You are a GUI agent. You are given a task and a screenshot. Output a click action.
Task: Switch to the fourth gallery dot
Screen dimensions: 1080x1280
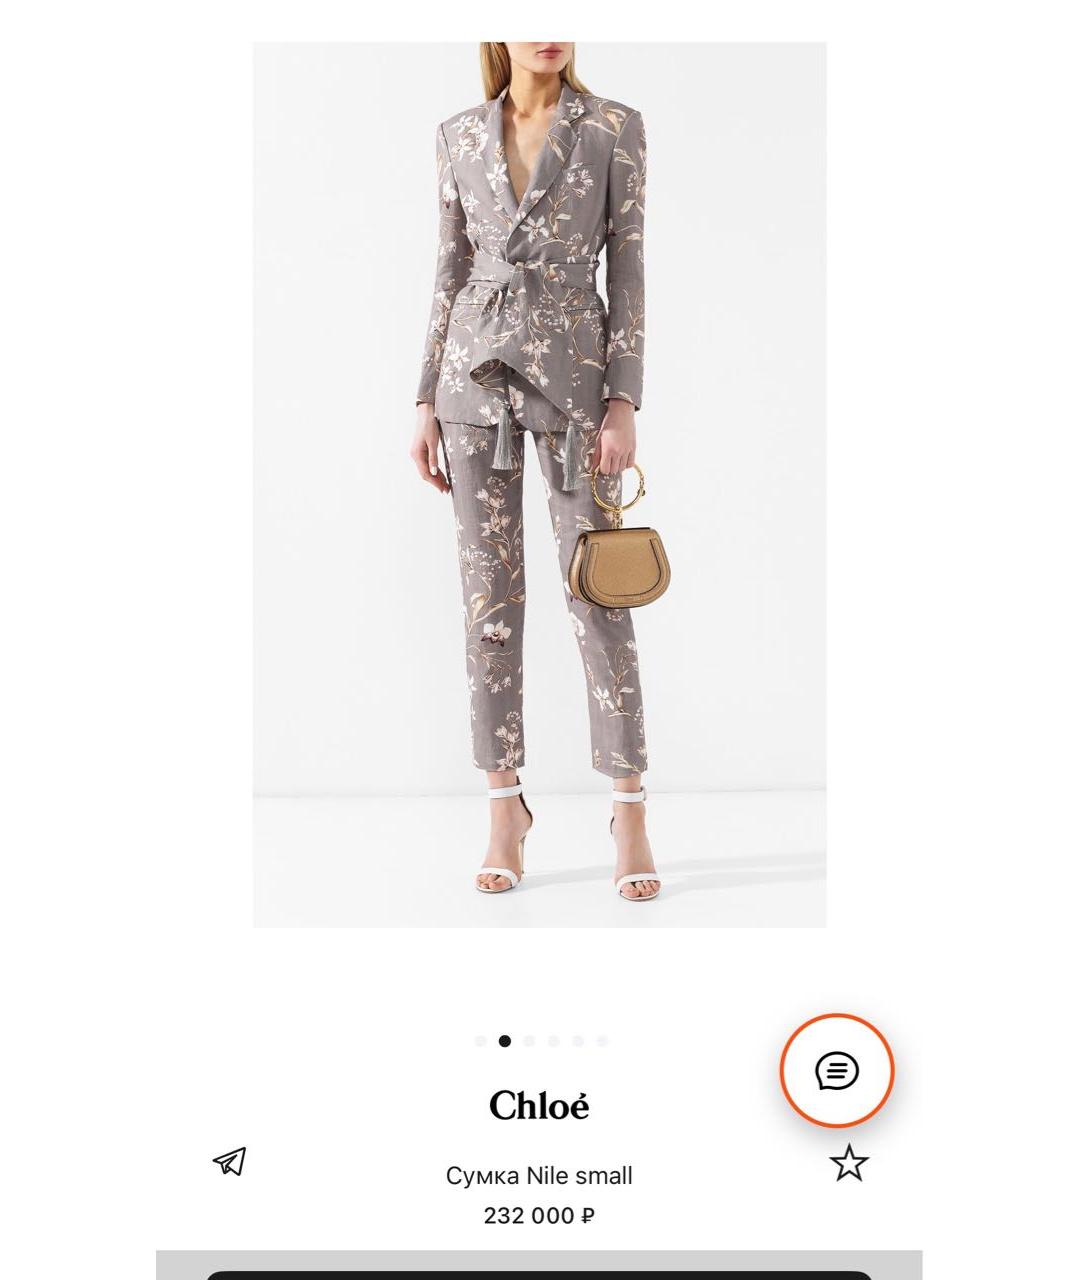tap(553, 1041)
